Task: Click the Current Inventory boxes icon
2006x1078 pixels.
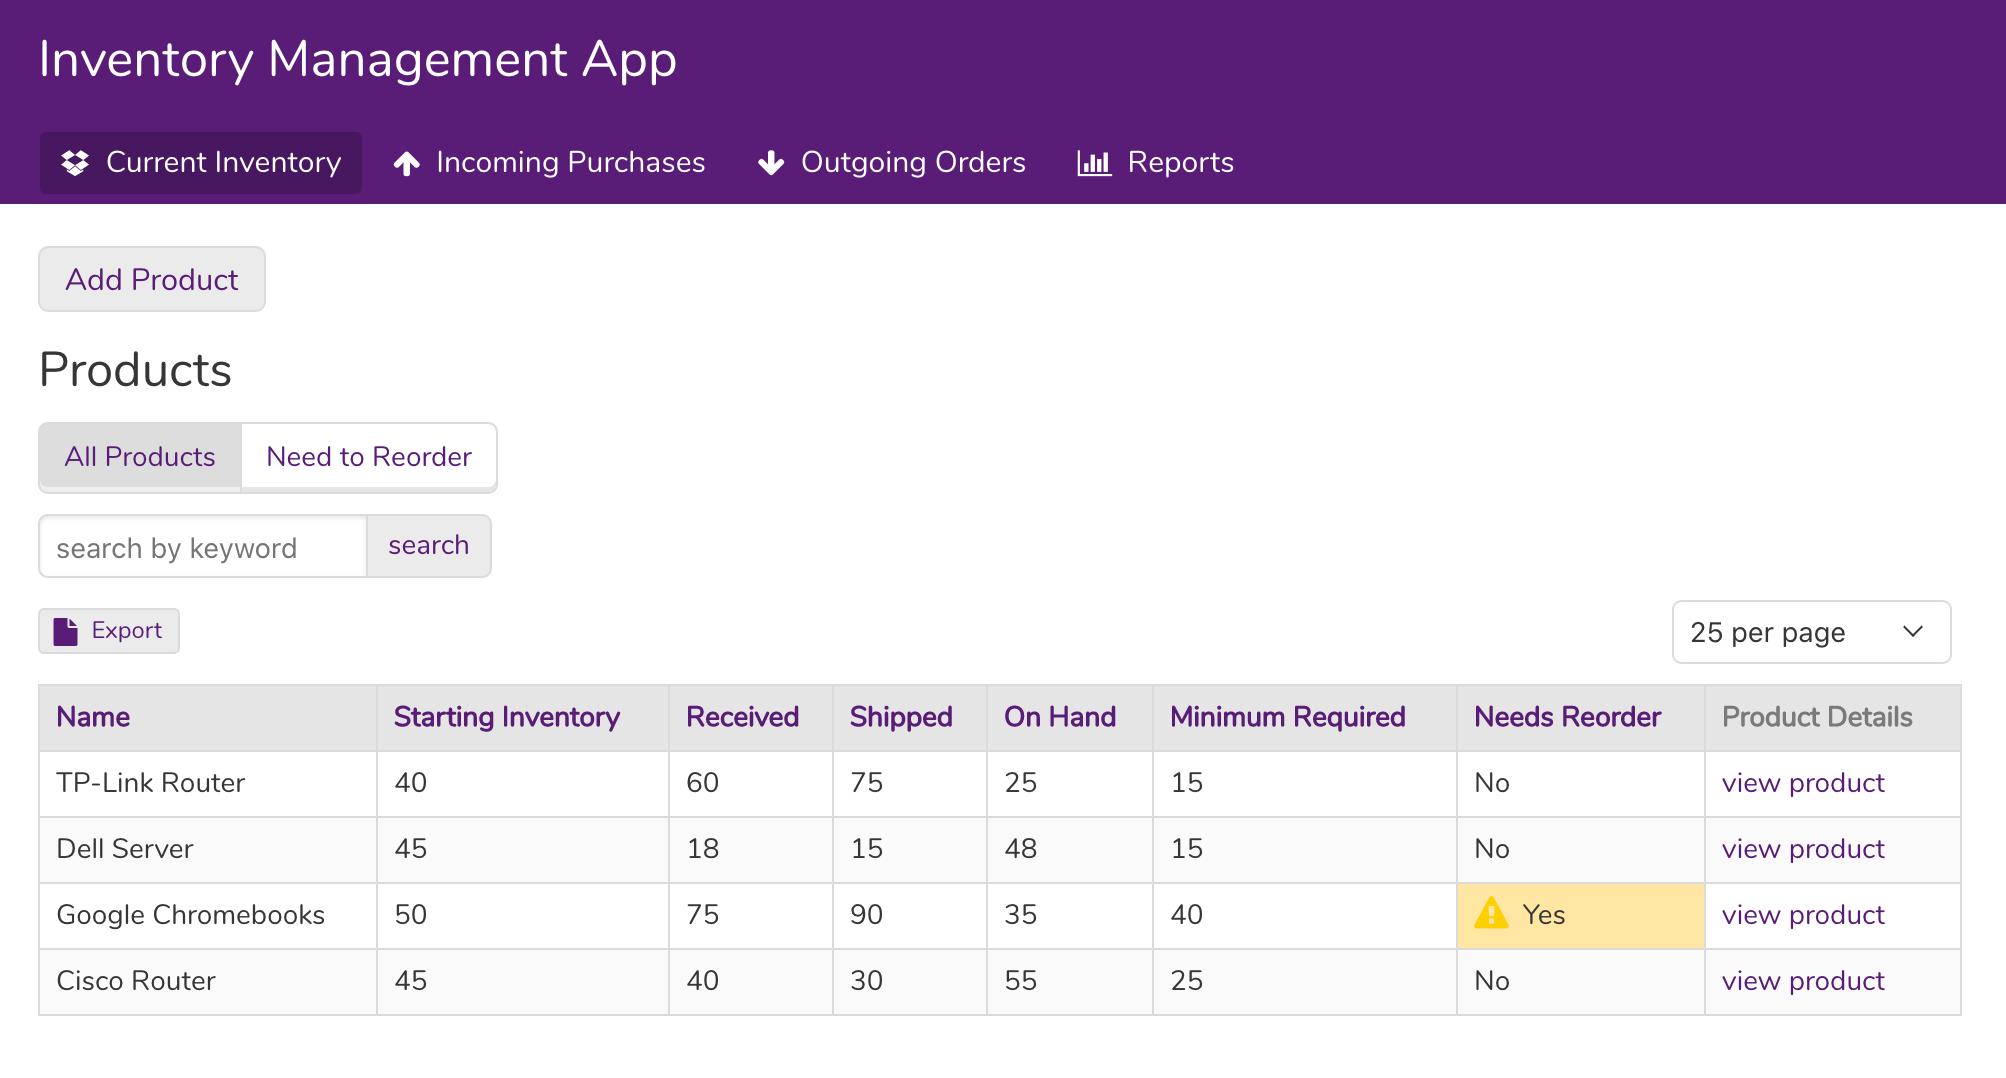Action: coord(75,163)
